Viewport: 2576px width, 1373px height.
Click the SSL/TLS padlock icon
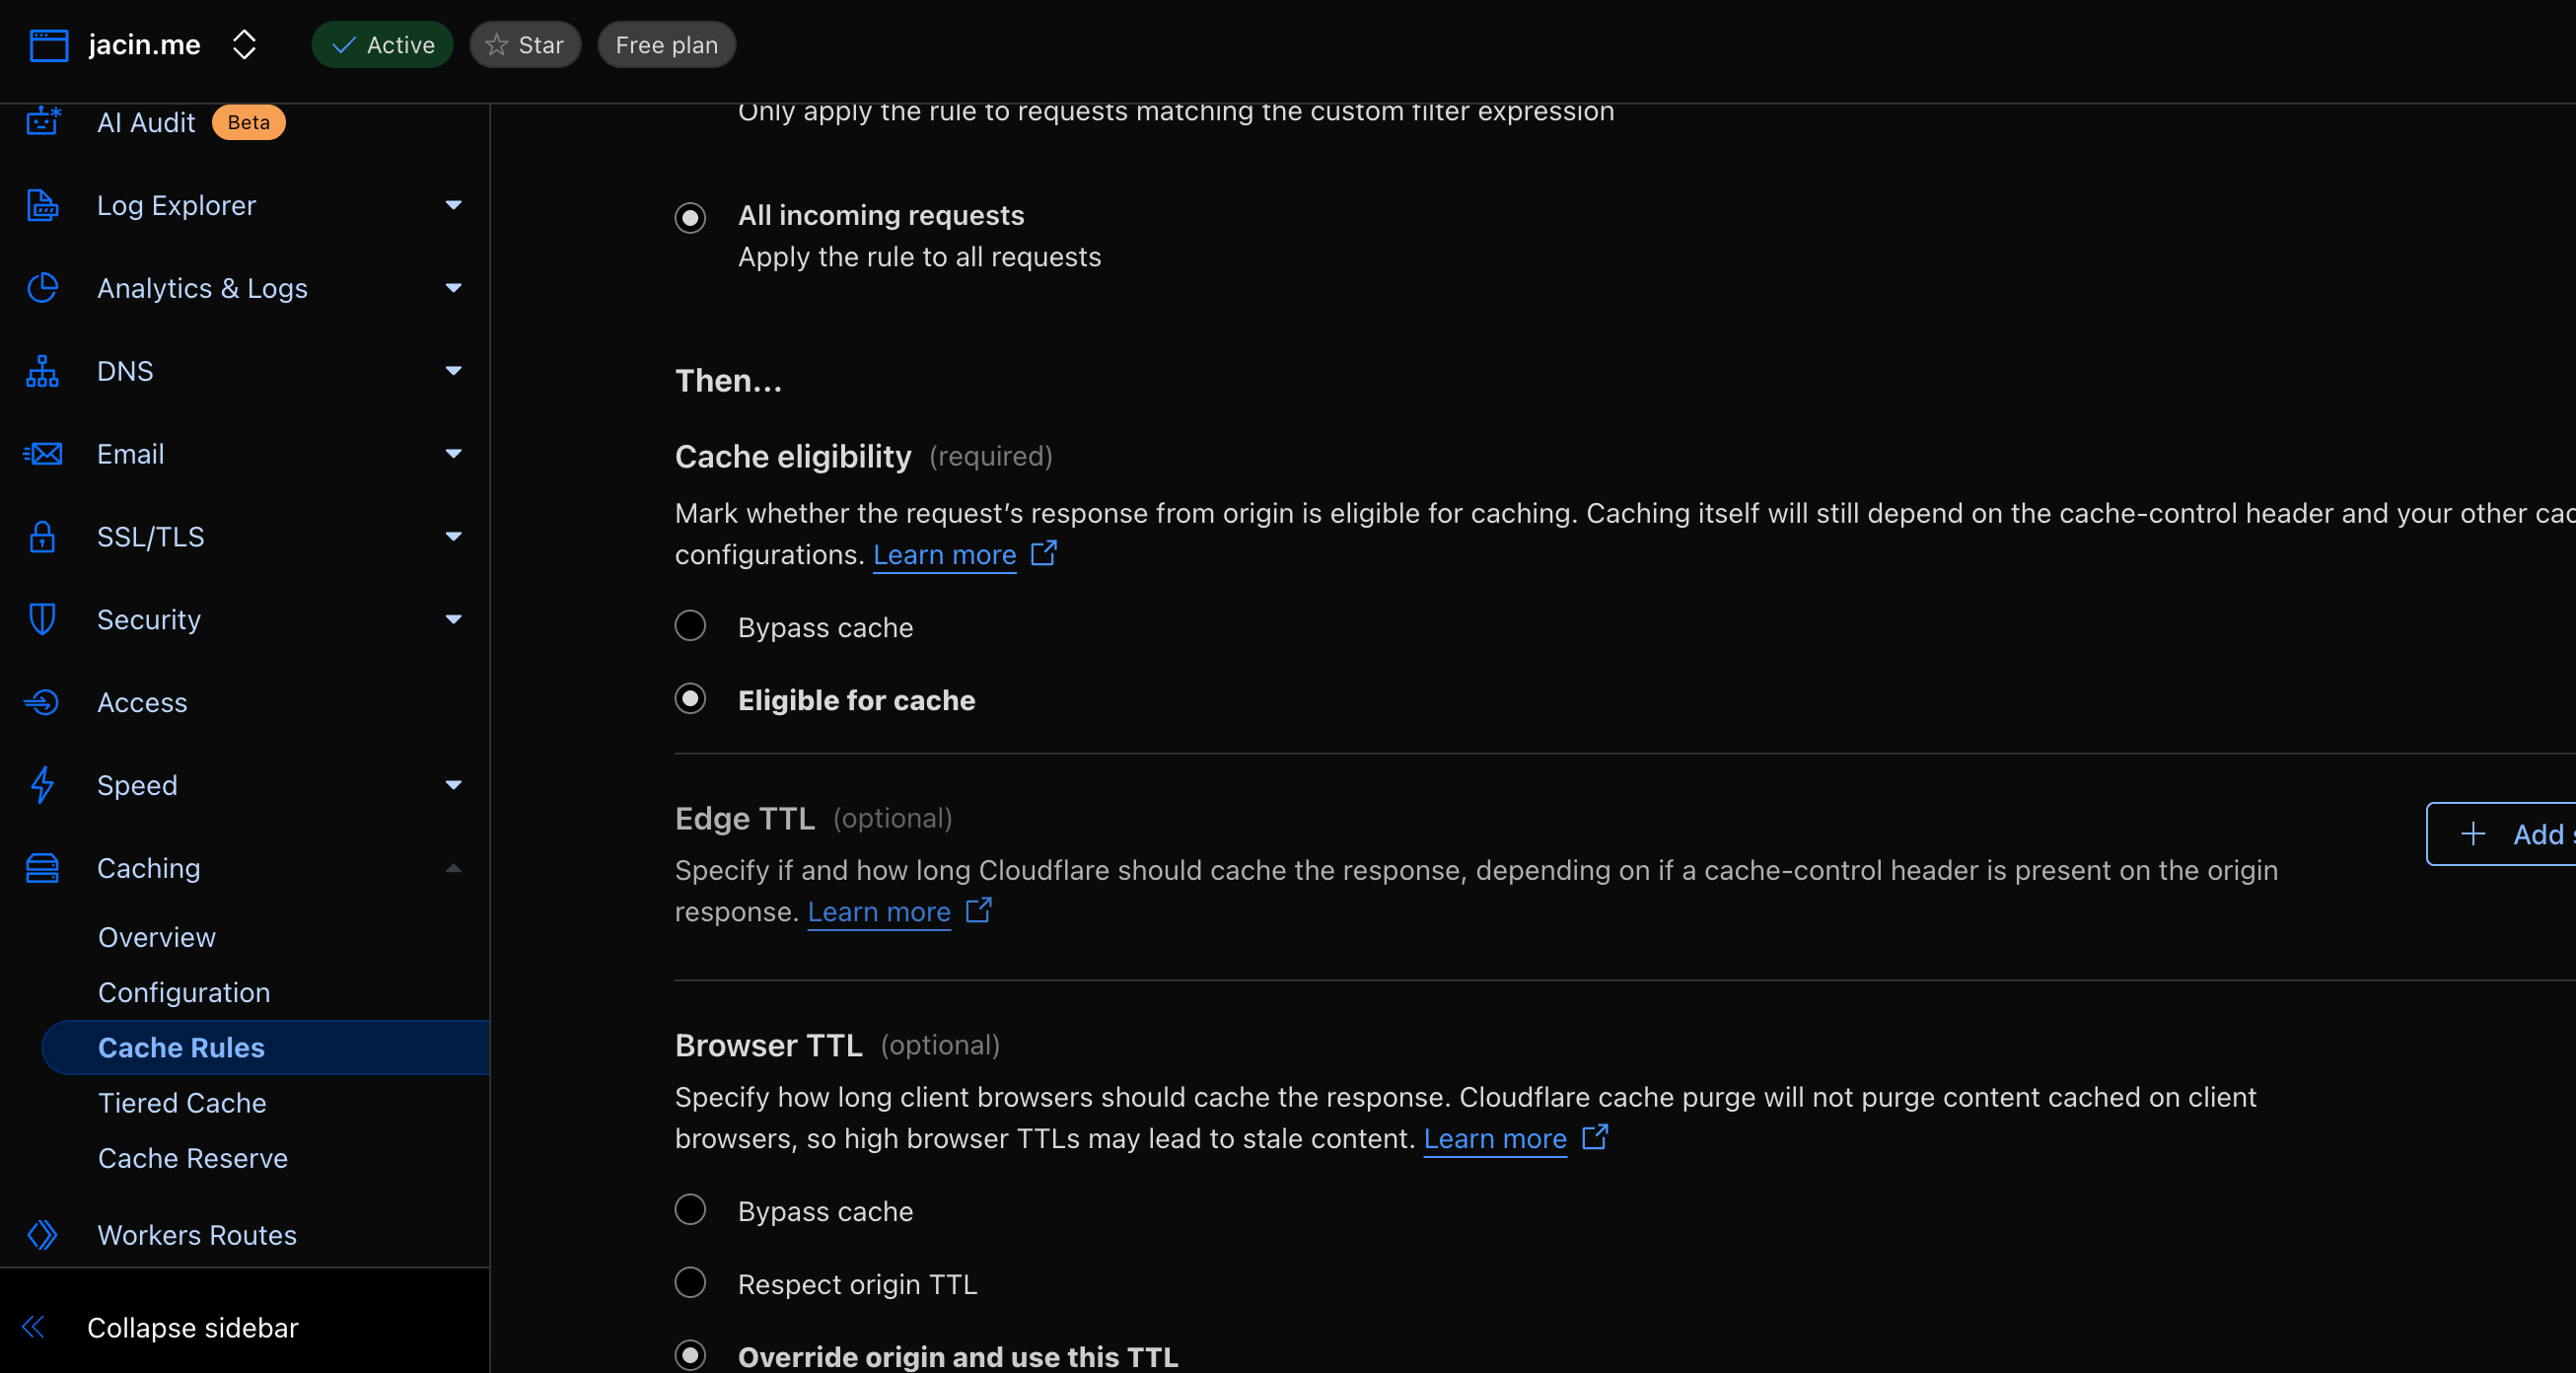coord(42,537)
